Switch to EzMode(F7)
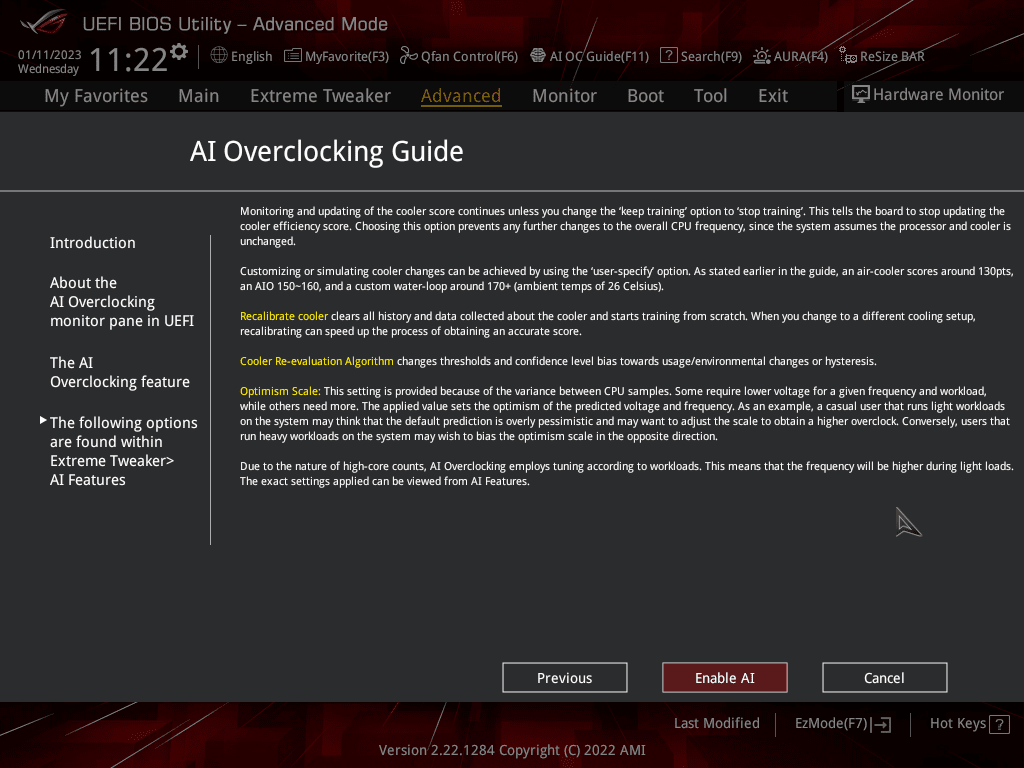 click(x=842, y=724)
